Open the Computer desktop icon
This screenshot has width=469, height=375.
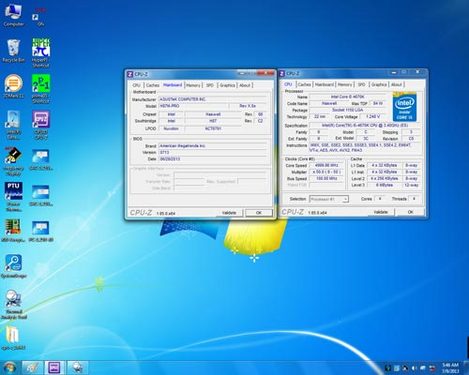pyautogui.click(x=14, y=14)
